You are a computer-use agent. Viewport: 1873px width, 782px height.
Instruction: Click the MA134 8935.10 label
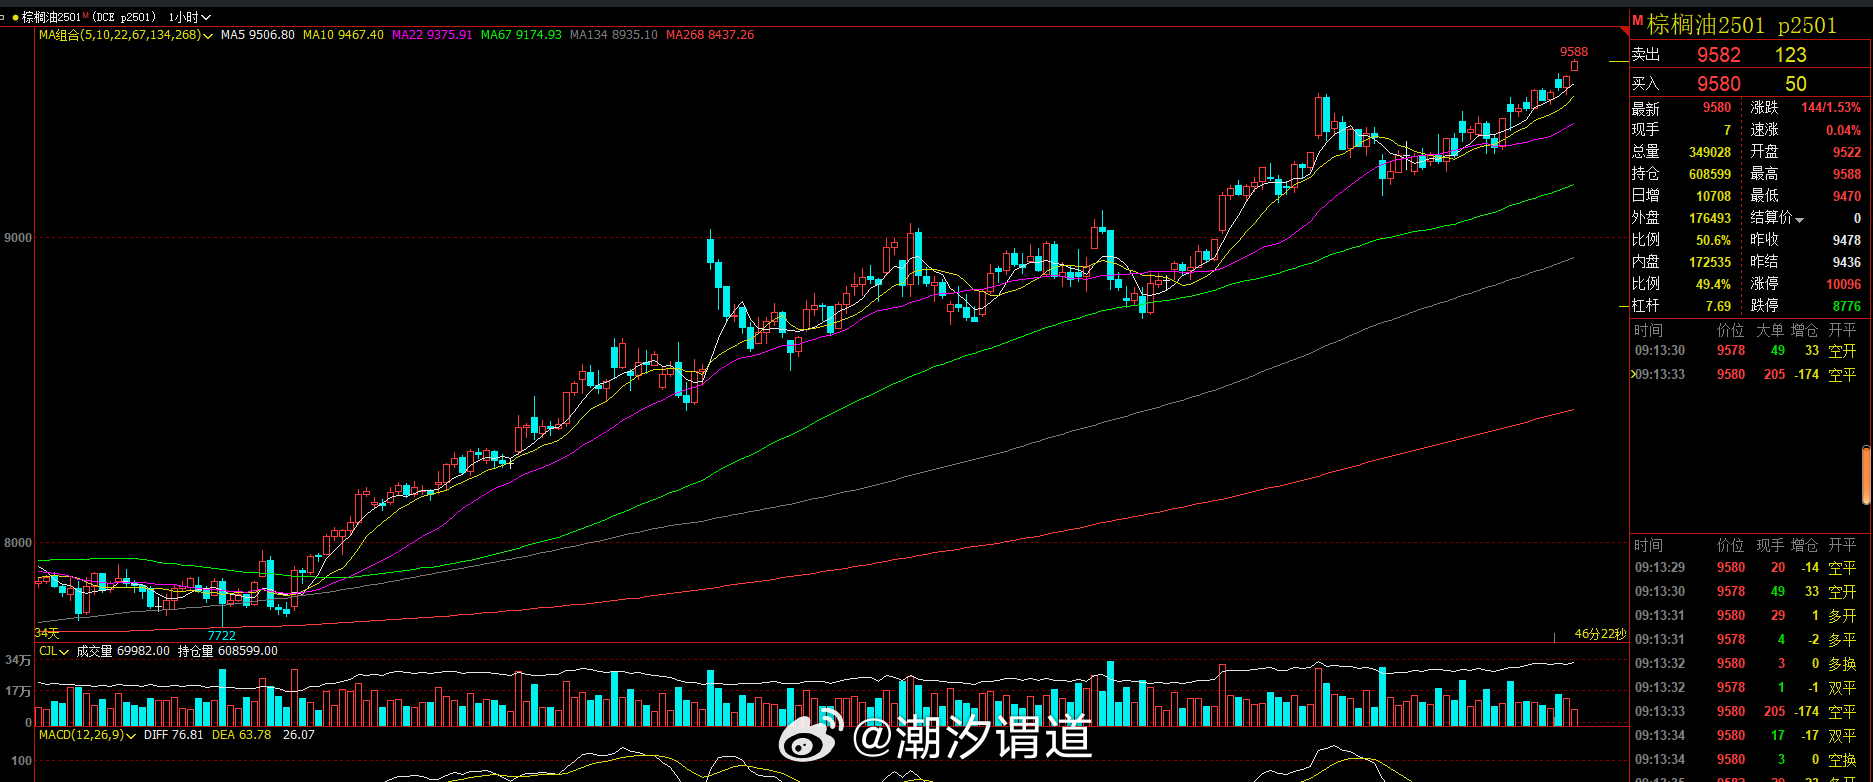pyautogui.click(x=614, y=35)
